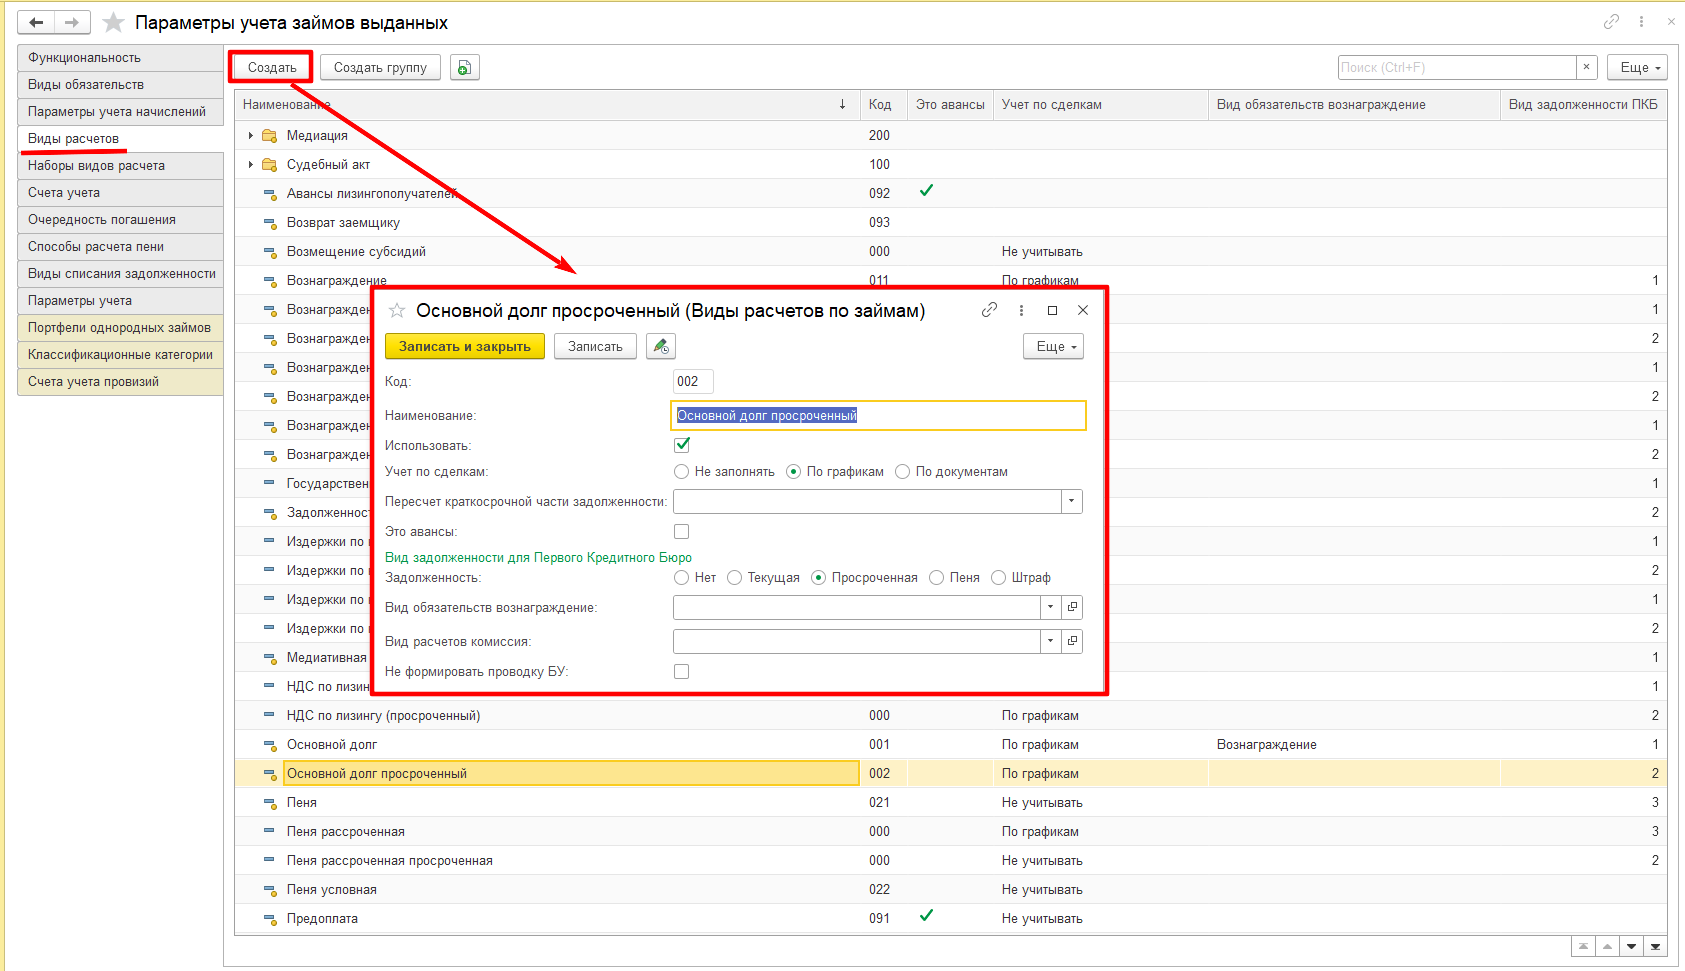Open Пересчет краткосрочной части задолженности dropdown
Screen dimensions: 1685x971
coord(1072,501)
